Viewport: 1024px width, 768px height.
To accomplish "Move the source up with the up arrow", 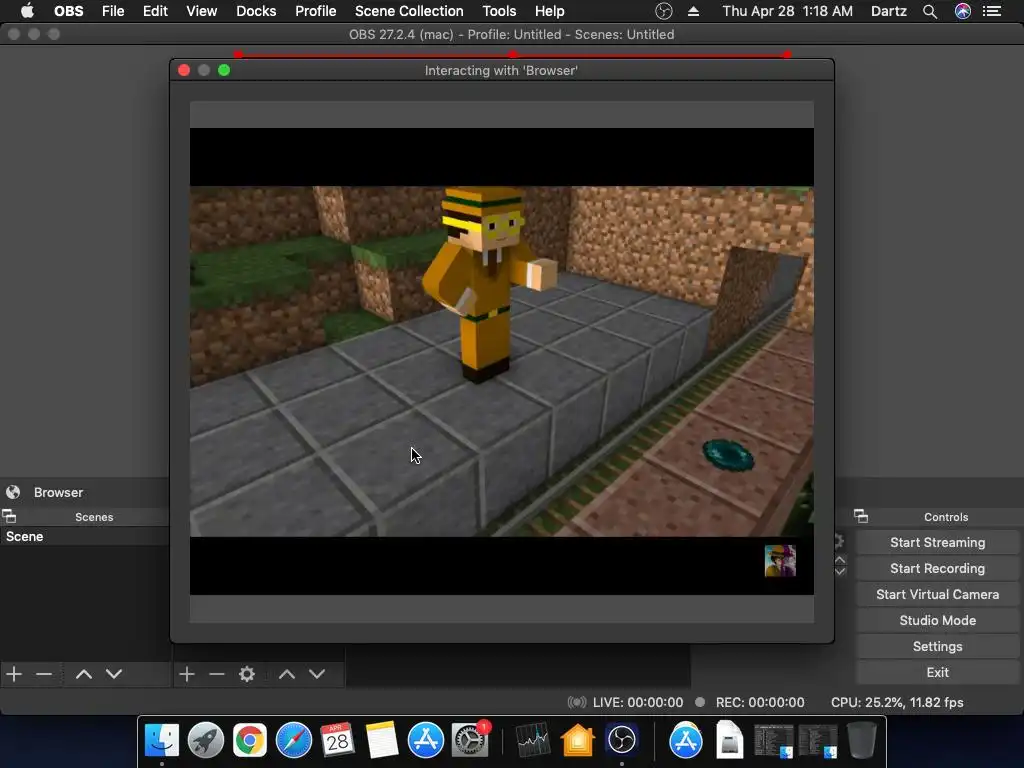I will tap(287, 674).
